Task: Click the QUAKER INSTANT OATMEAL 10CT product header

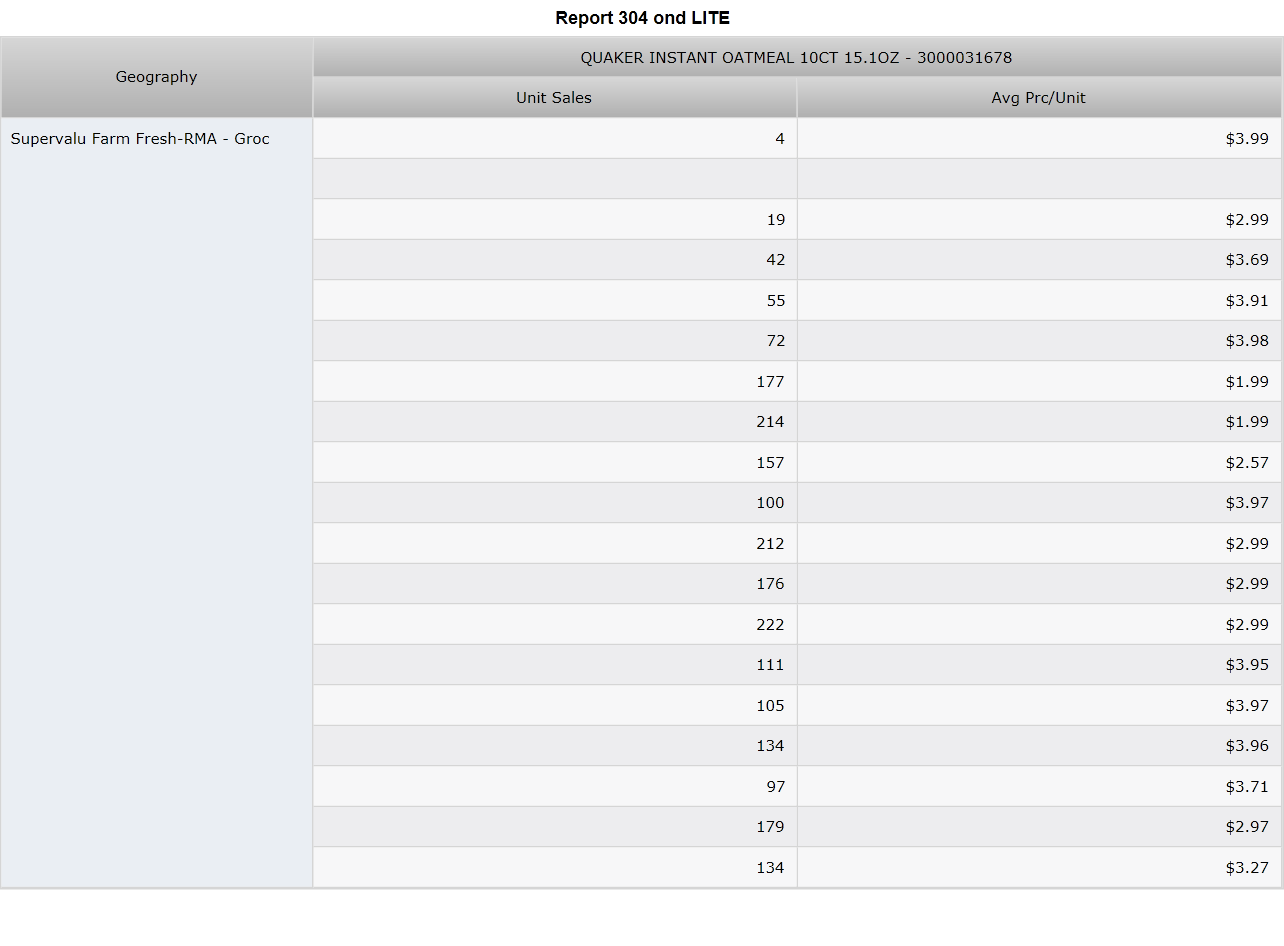Action: click(797, 57)
